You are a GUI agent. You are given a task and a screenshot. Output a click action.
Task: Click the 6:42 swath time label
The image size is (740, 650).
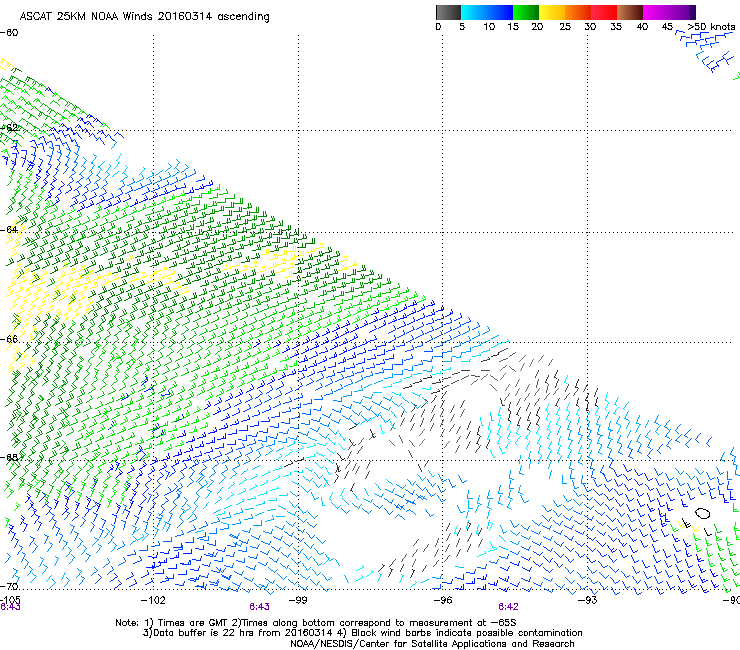pos(508,607)
